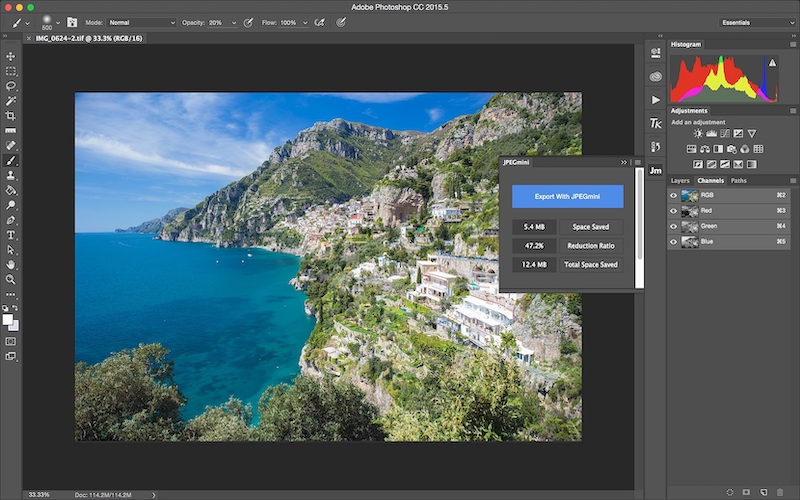800x500 pixels.
Task: Switch to the Layers tab
Action: point(680,181)
